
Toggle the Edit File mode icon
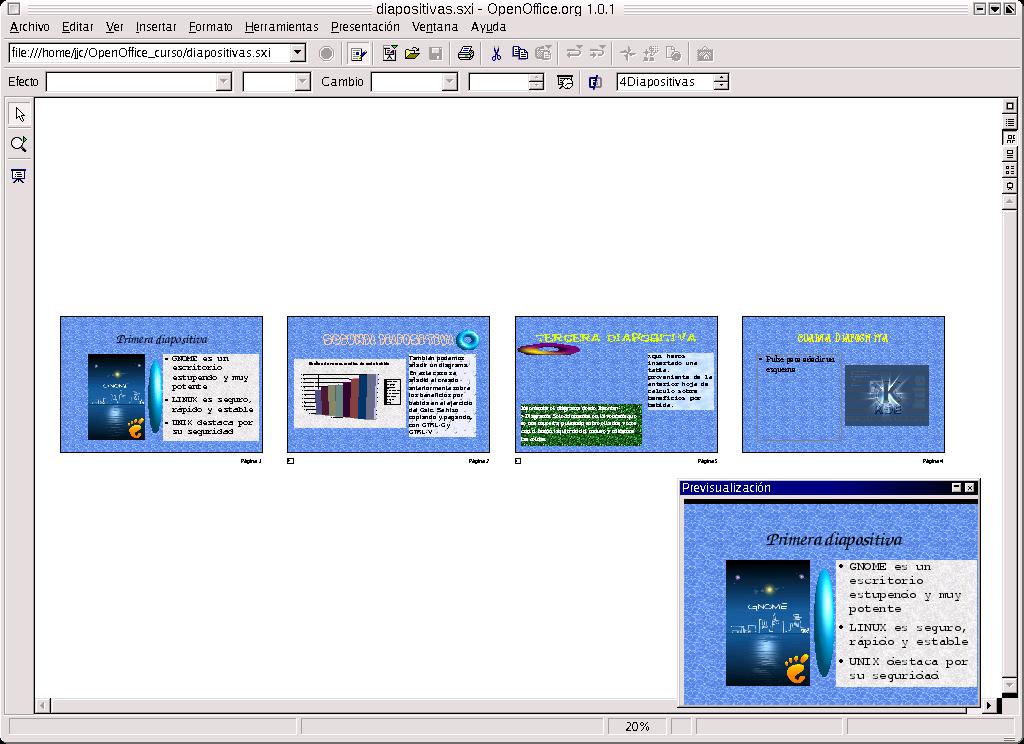[358, 53]
